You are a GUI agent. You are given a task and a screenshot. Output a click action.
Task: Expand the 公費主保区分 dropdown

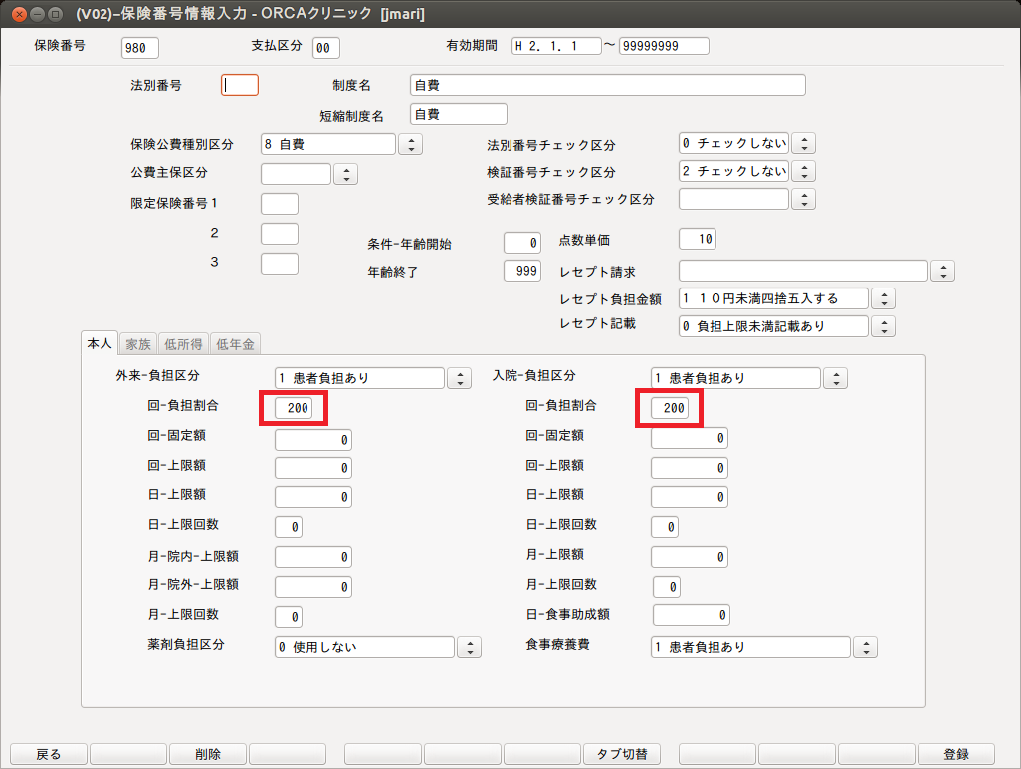coord(345,174)
